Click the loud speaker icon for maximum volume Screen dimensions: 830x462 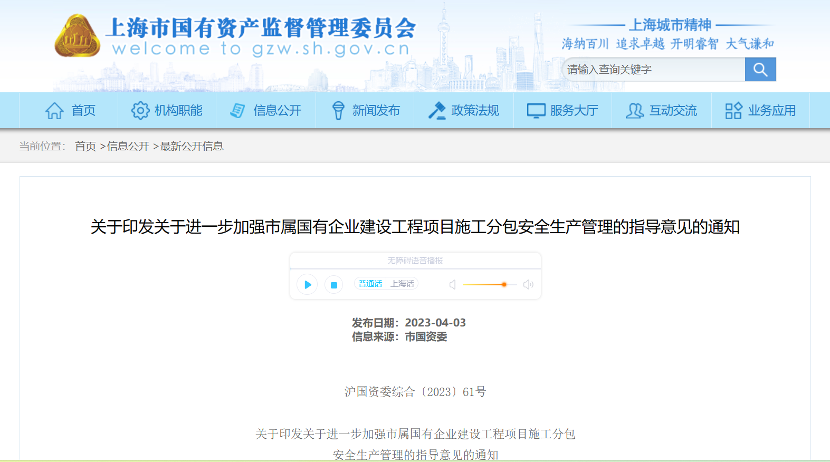(528, 285)
